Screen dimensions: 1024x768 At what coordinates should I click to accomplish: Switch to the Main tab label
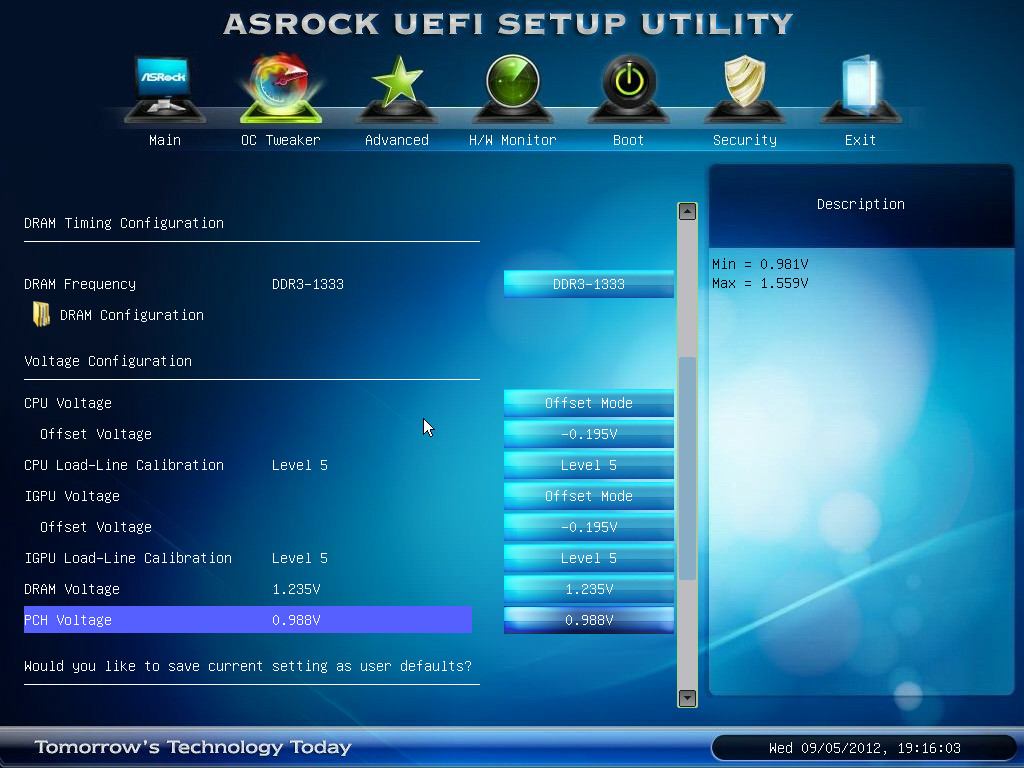165,140
